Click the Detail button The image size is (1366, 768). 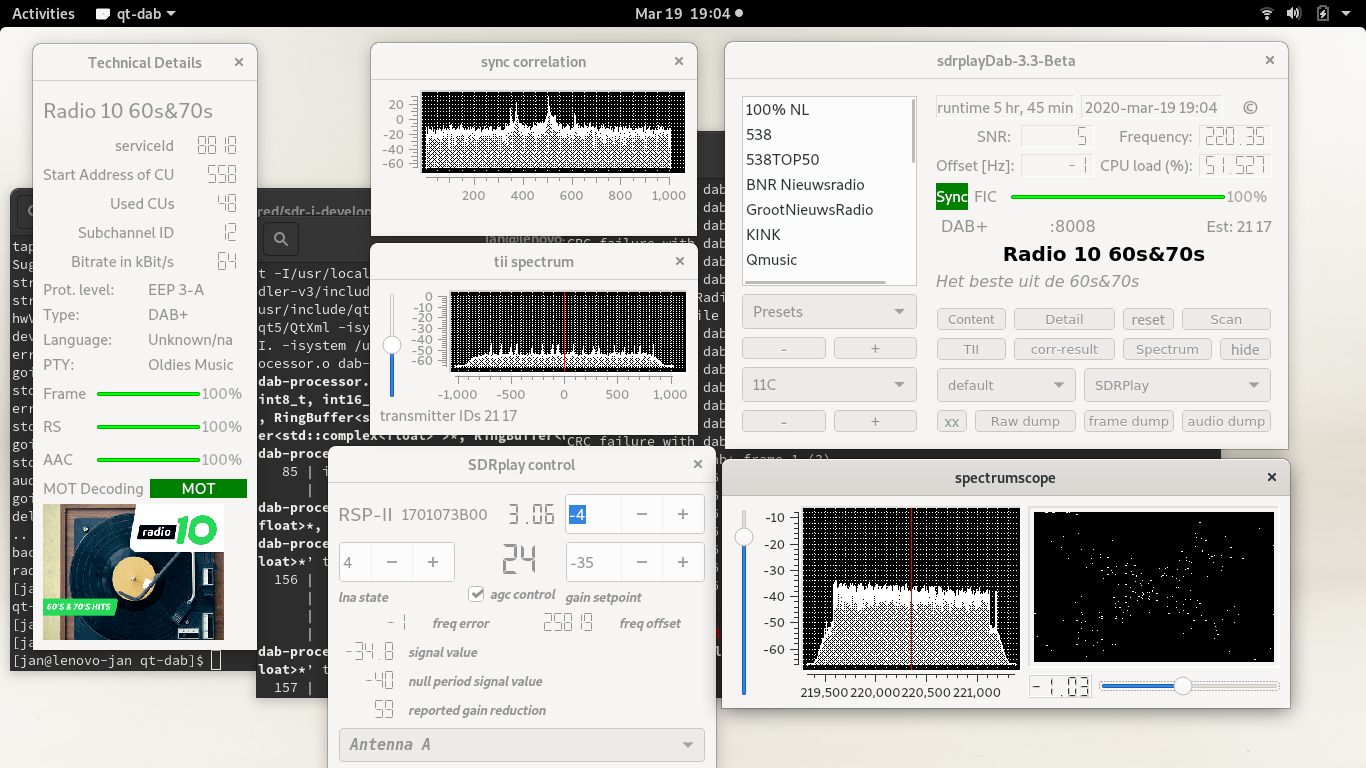(x=1064, y=319)
